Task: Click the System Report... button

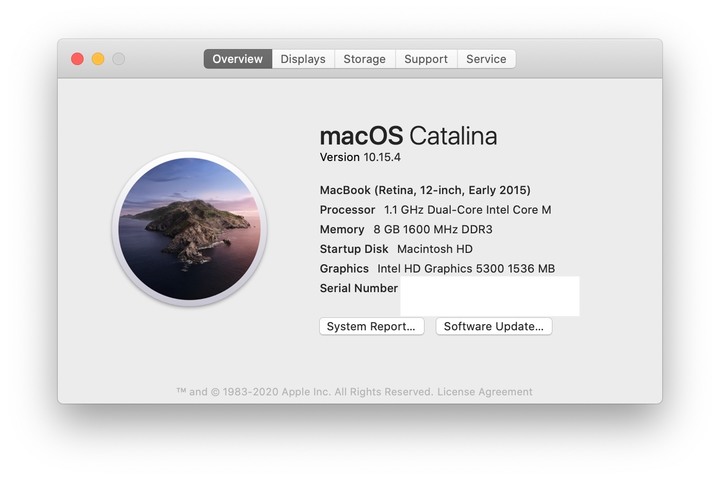Action: (x=371, y=326)
